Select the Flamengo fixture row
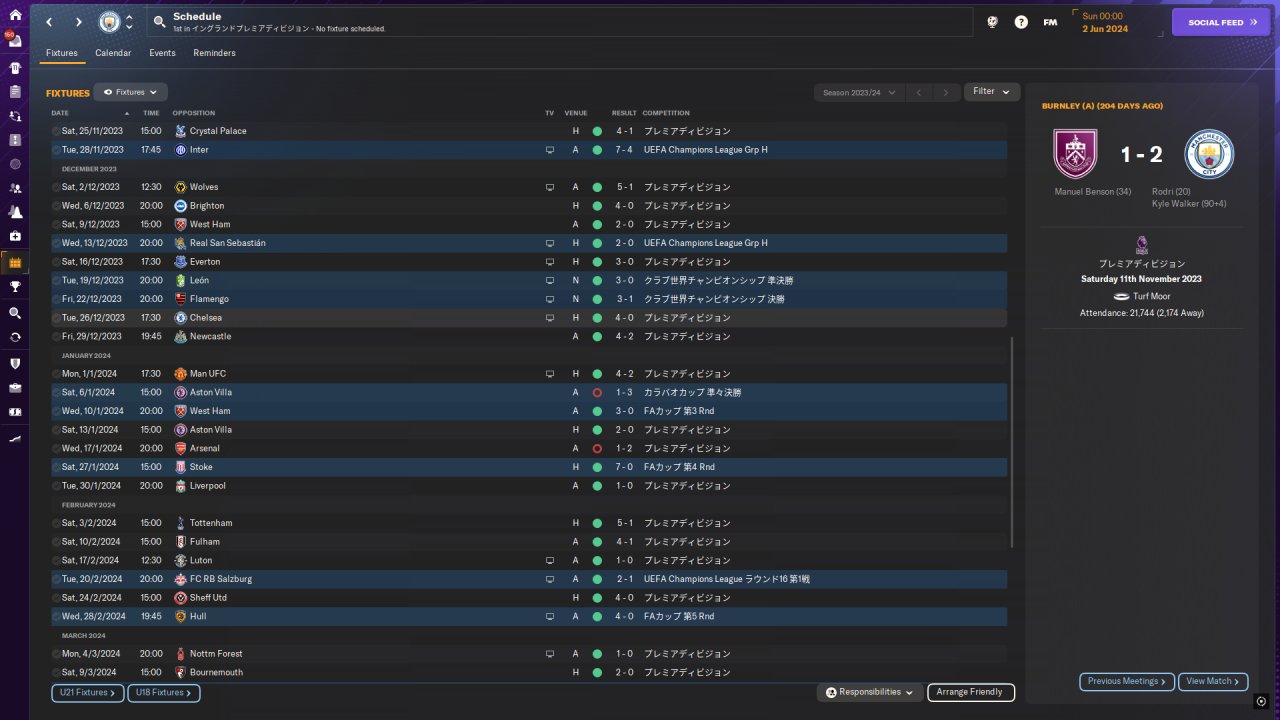Screen dimensions: 1280x720 click(529, 299)
